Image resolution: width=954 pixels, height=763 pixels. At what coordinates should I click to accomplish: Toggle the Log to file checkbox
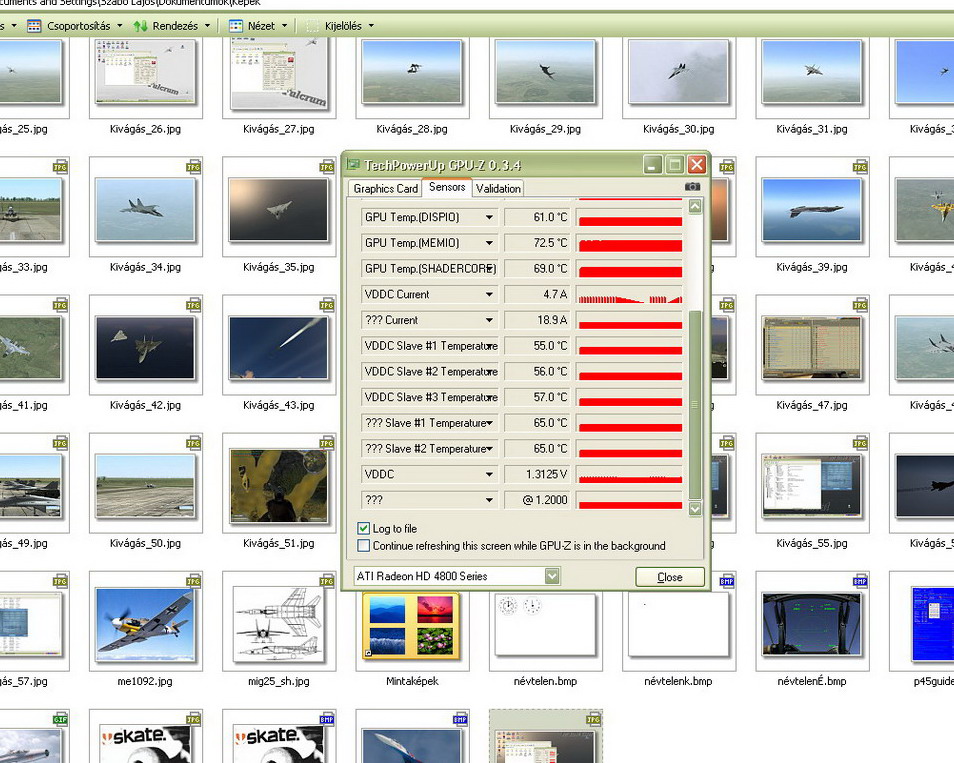click(363, 528)
